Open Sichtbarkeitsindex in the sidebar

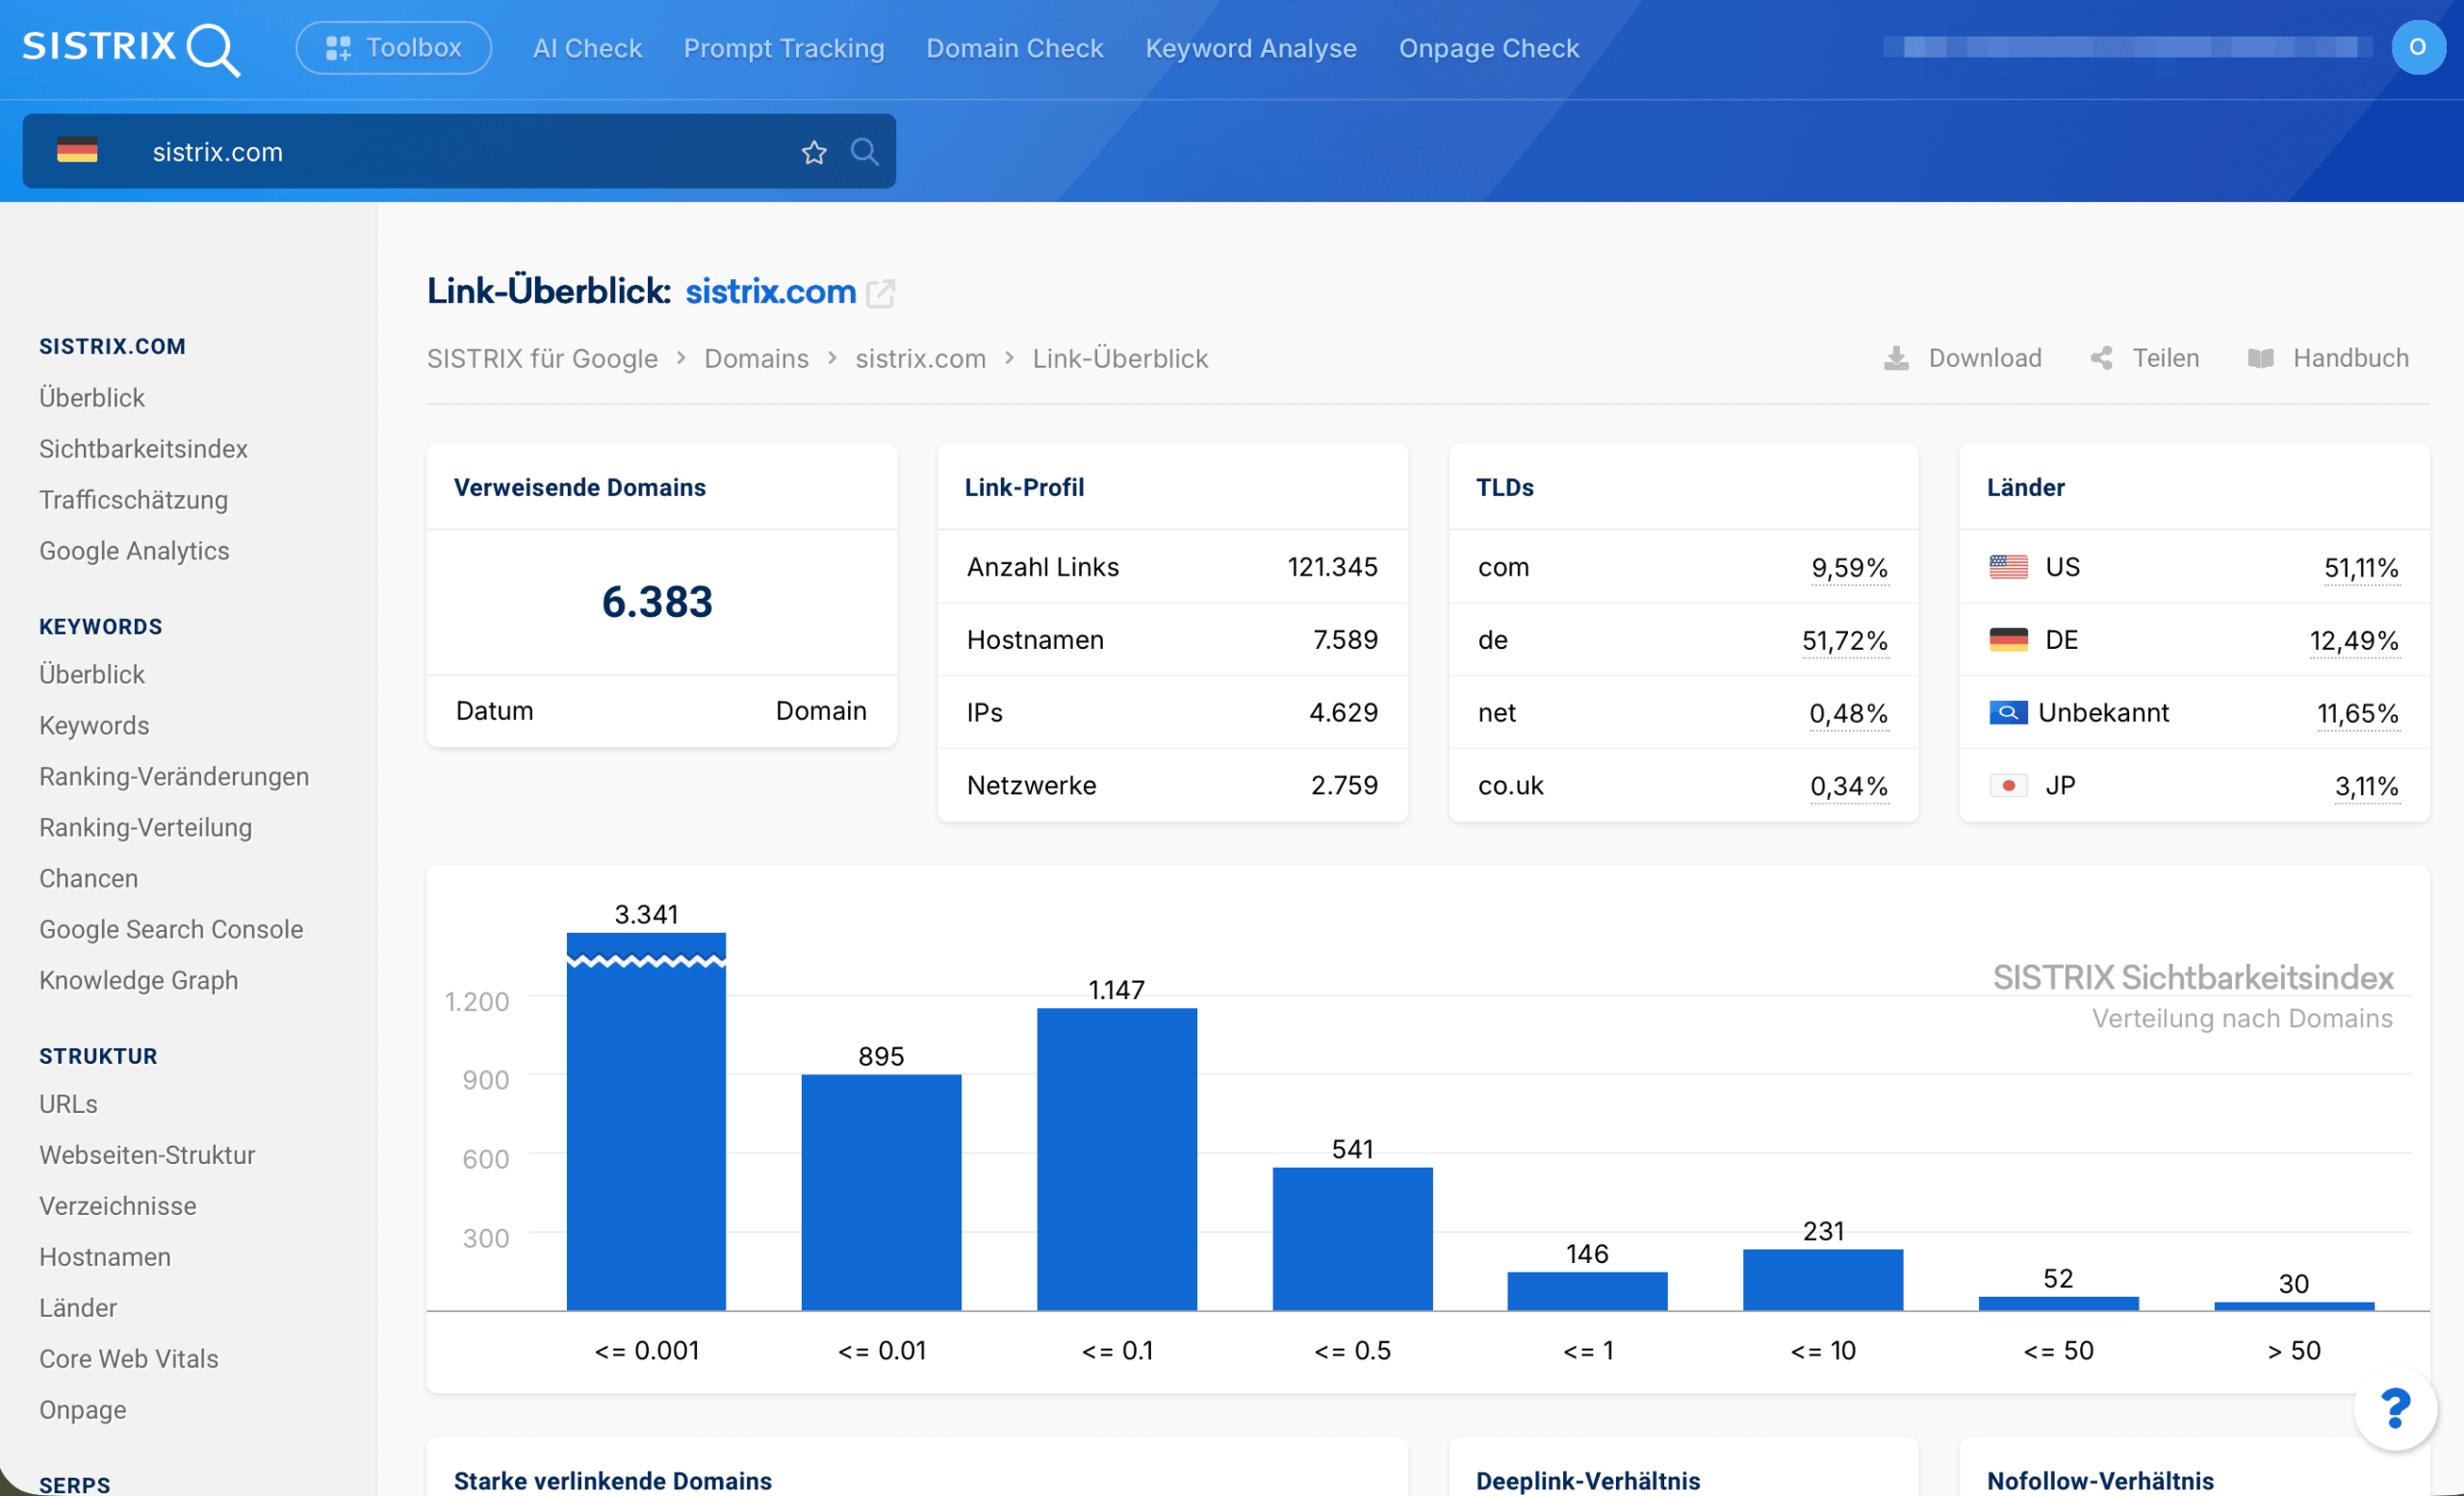pyautogui.click(x=143, y=448)
